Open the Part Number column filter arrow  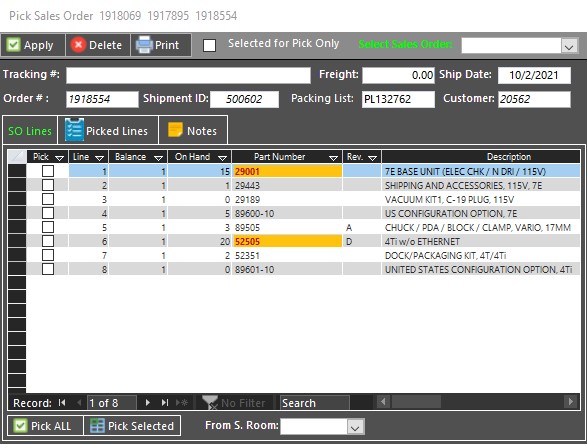(333, 158)
